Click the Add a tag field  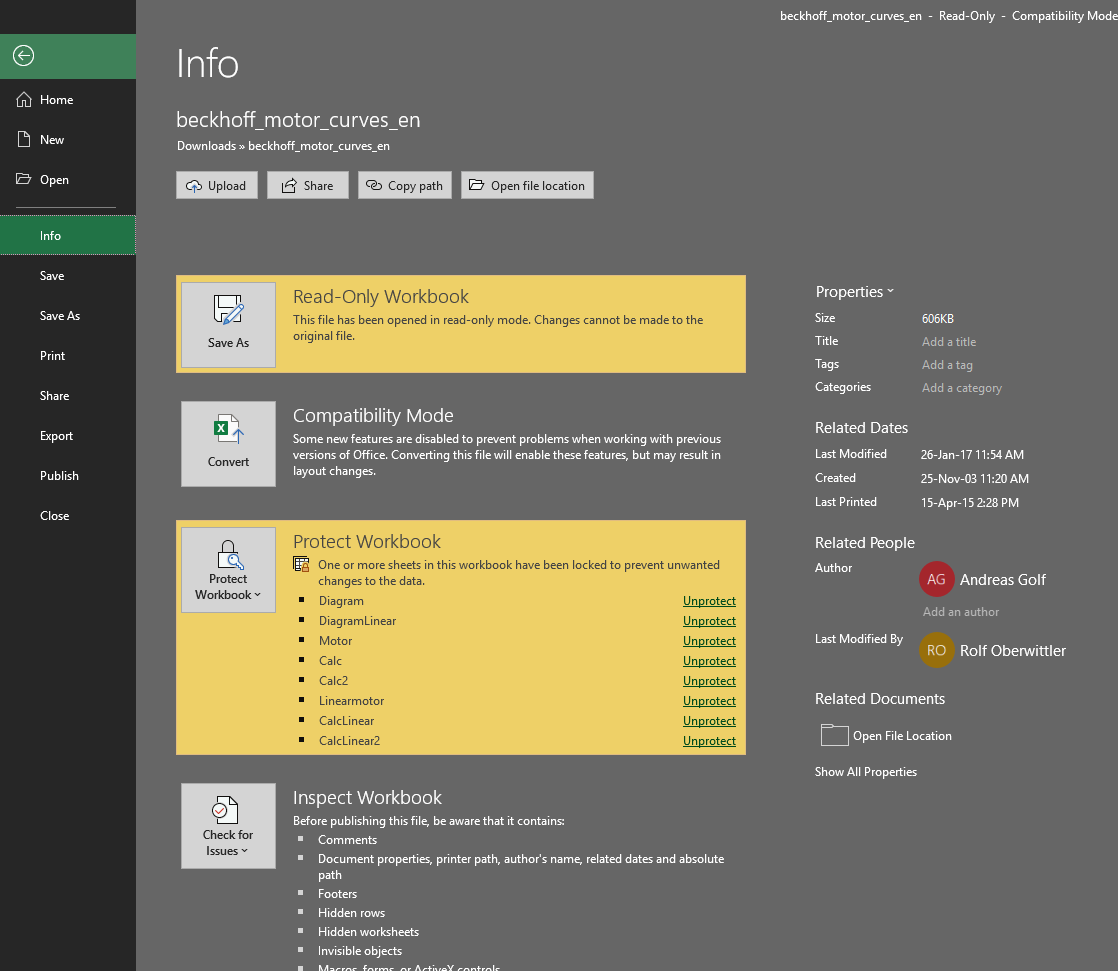click(x=947, y=364)
